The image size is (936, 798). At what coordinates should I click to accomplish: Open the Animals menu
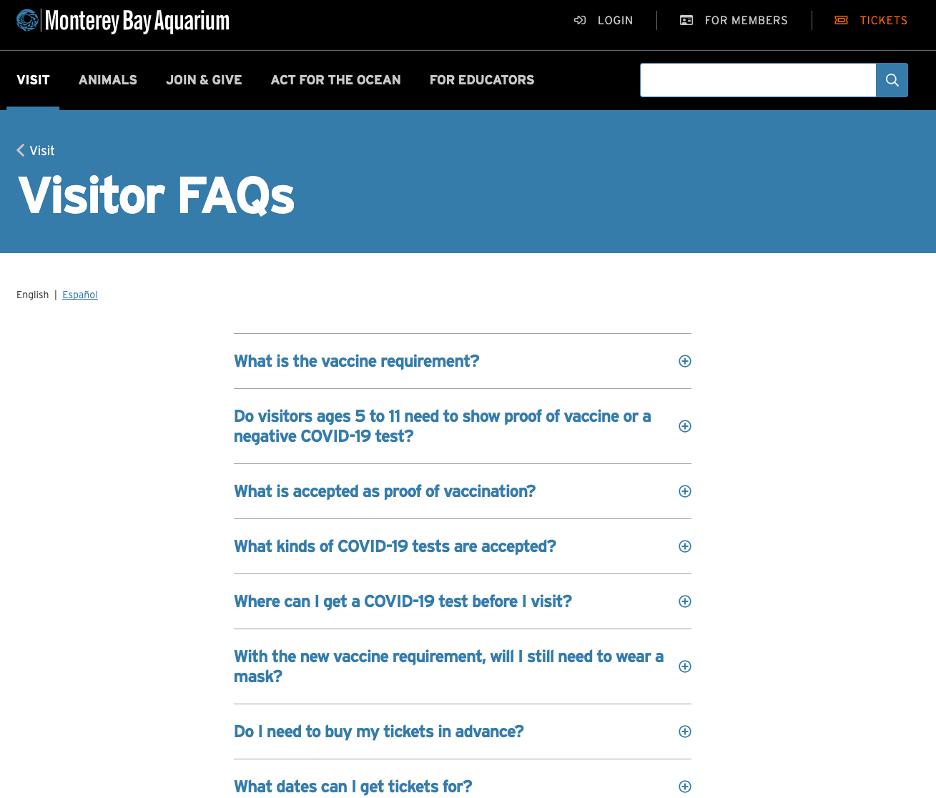(108, 80)
